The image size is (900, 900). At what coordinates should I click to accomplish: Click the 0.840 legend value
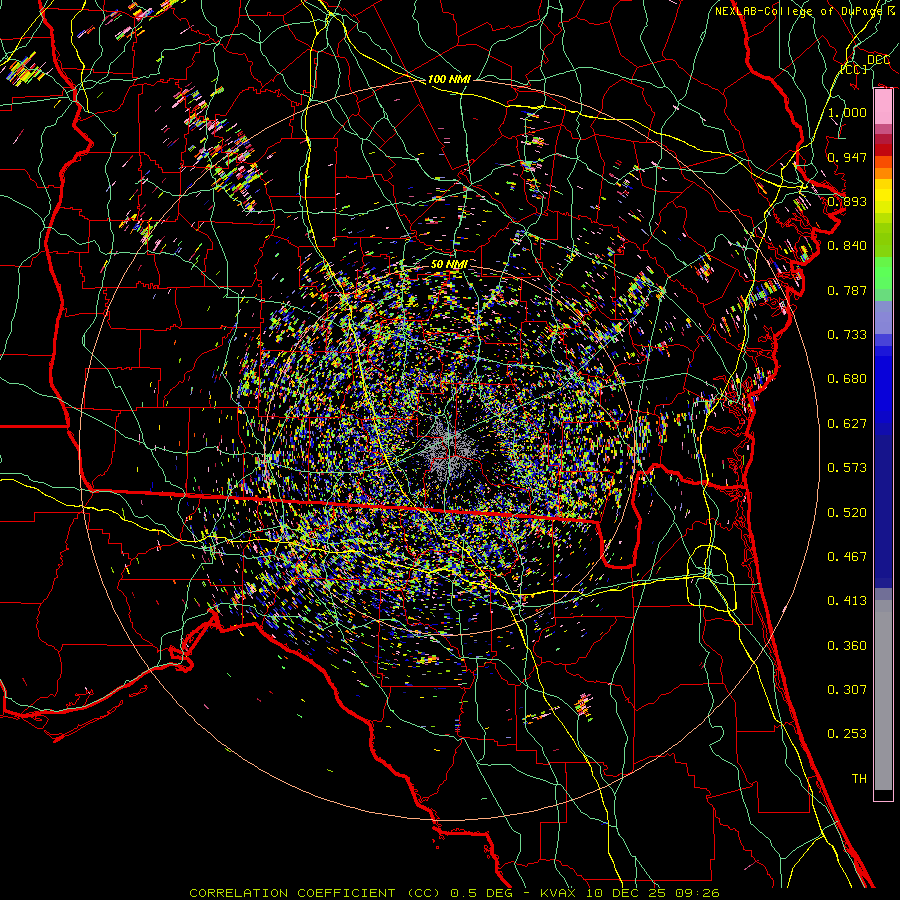(847, 246)
